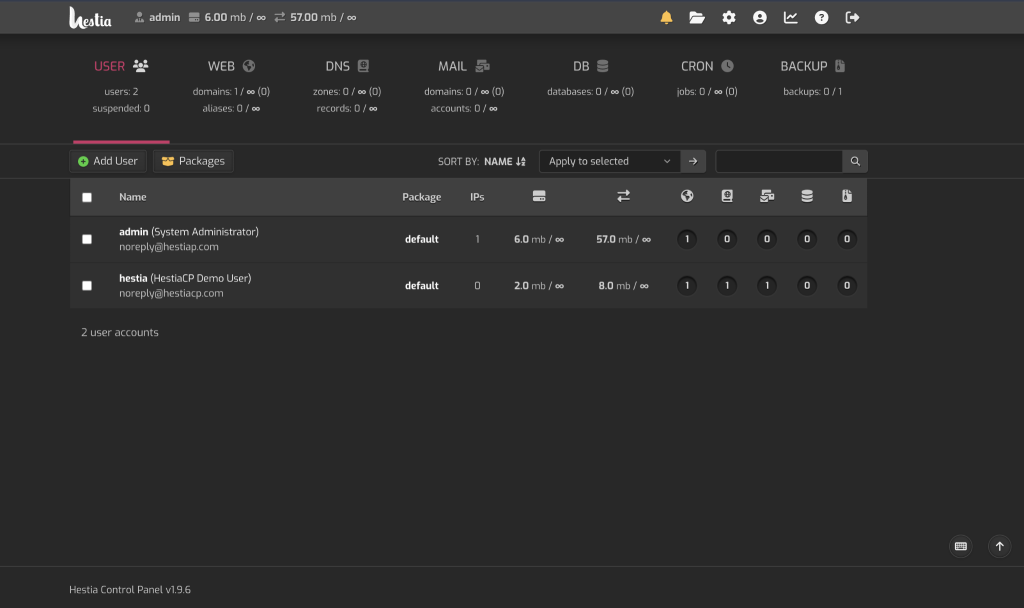Click the web domains column header icon
This screenshot has height=608, width=1024.
(687, 196)
